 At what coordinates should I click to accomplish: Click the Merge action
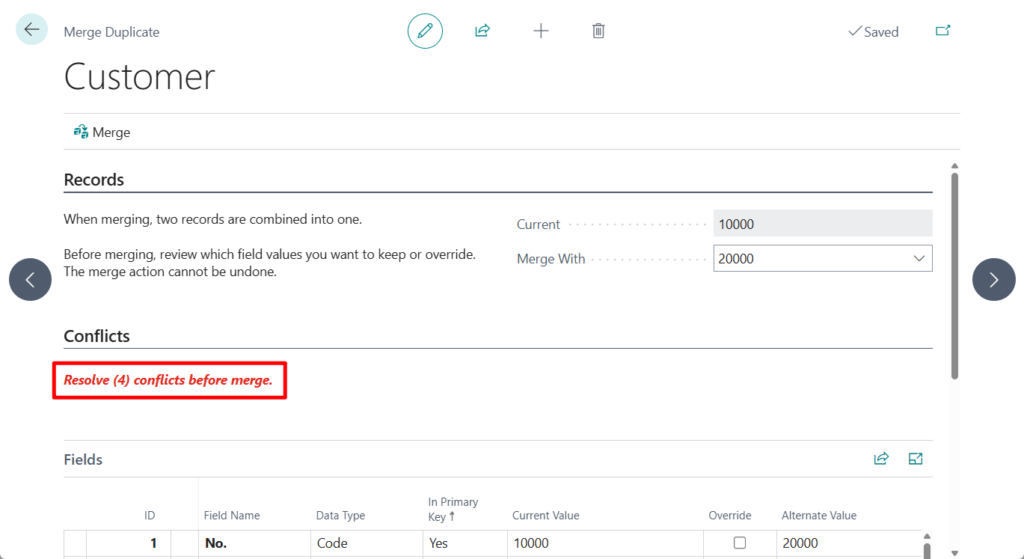coord(102,132)
